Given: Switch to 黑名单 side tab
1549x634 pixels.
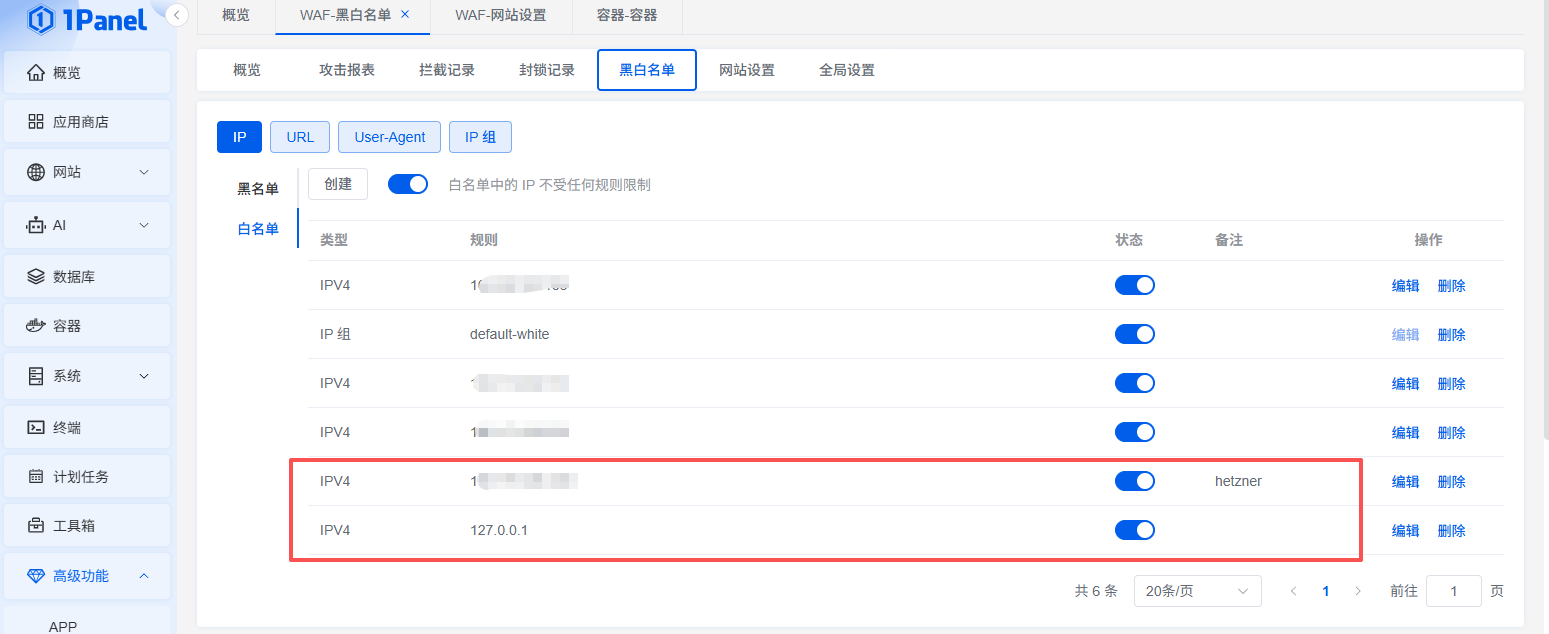Looking at the screenshot, I should pyautogui.click(x=258, y=188).
